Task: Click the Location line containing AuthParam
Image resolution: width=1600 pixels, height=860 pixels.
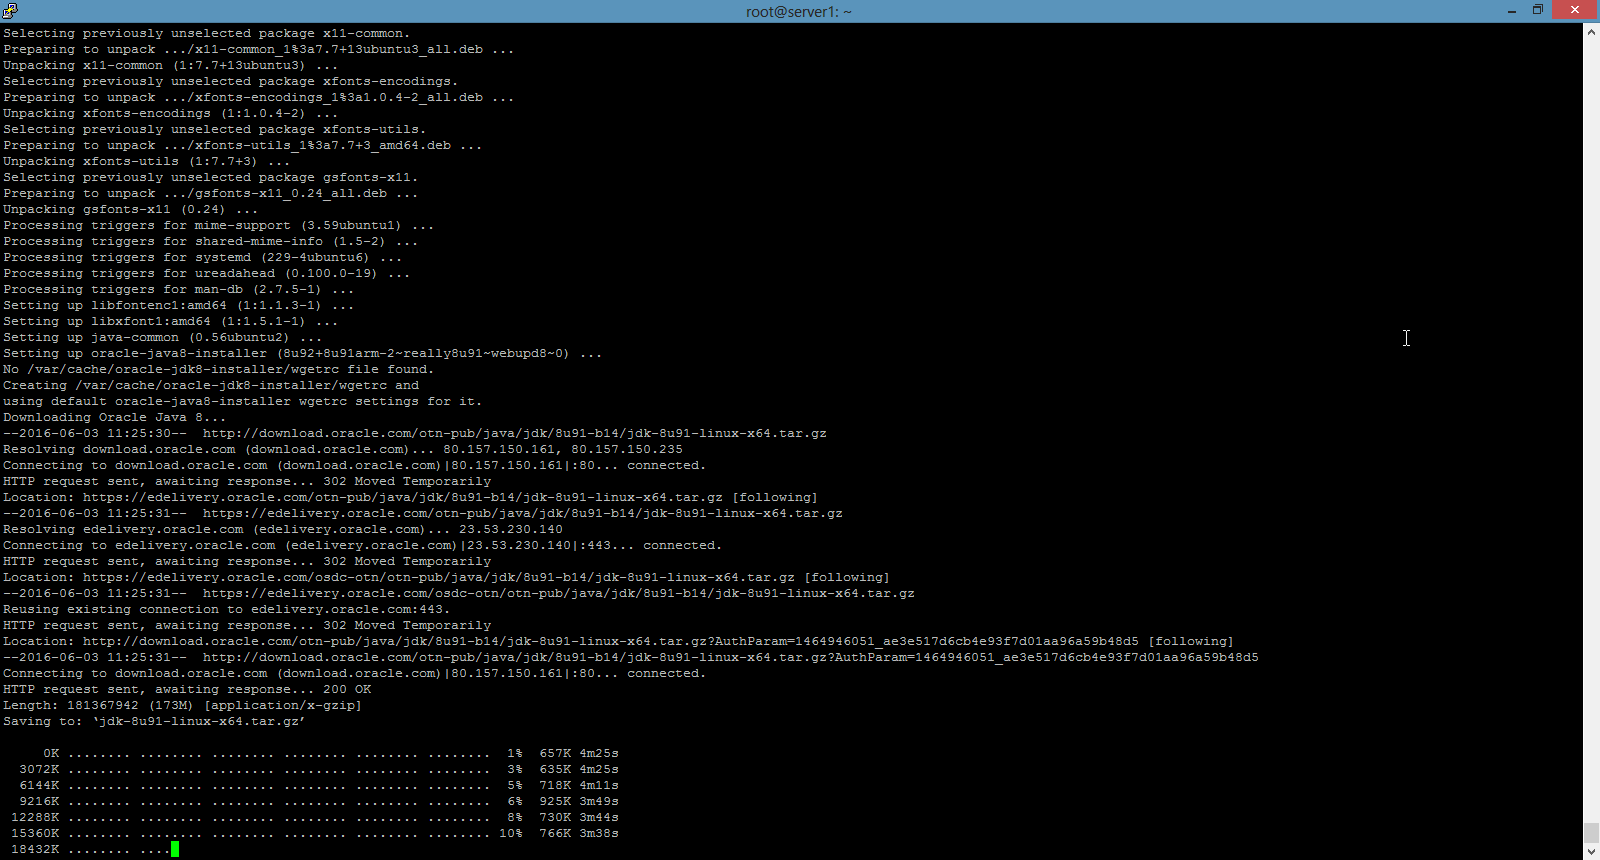Action: (618, 641)
